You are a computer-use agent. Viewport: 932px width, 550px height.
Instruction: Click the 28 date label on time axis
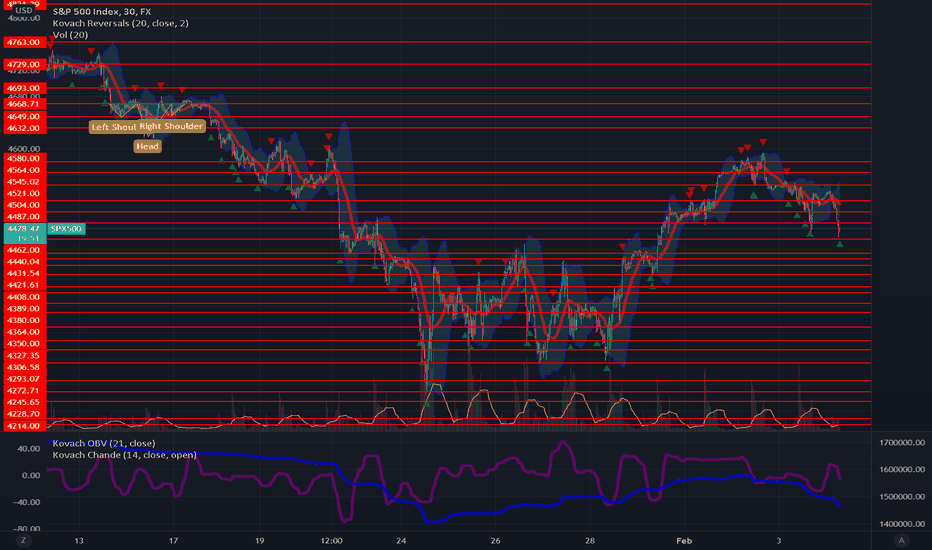pyautogui.click(x=589, y=540)
